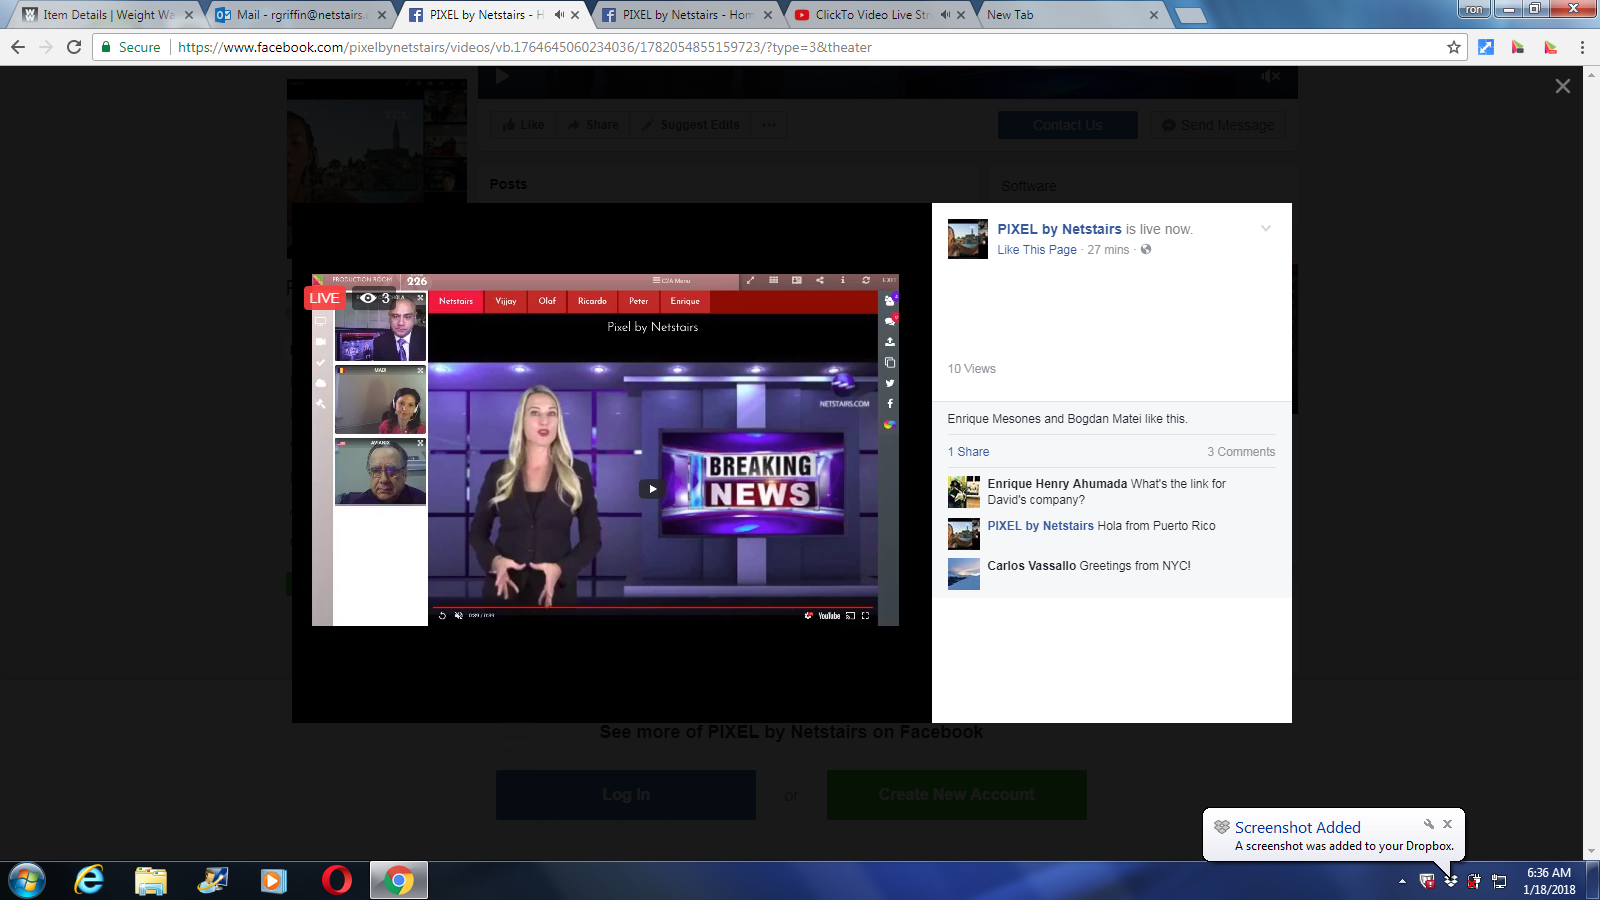
Task: Expand the post options chevron
Action: [x=1265, y=229]
